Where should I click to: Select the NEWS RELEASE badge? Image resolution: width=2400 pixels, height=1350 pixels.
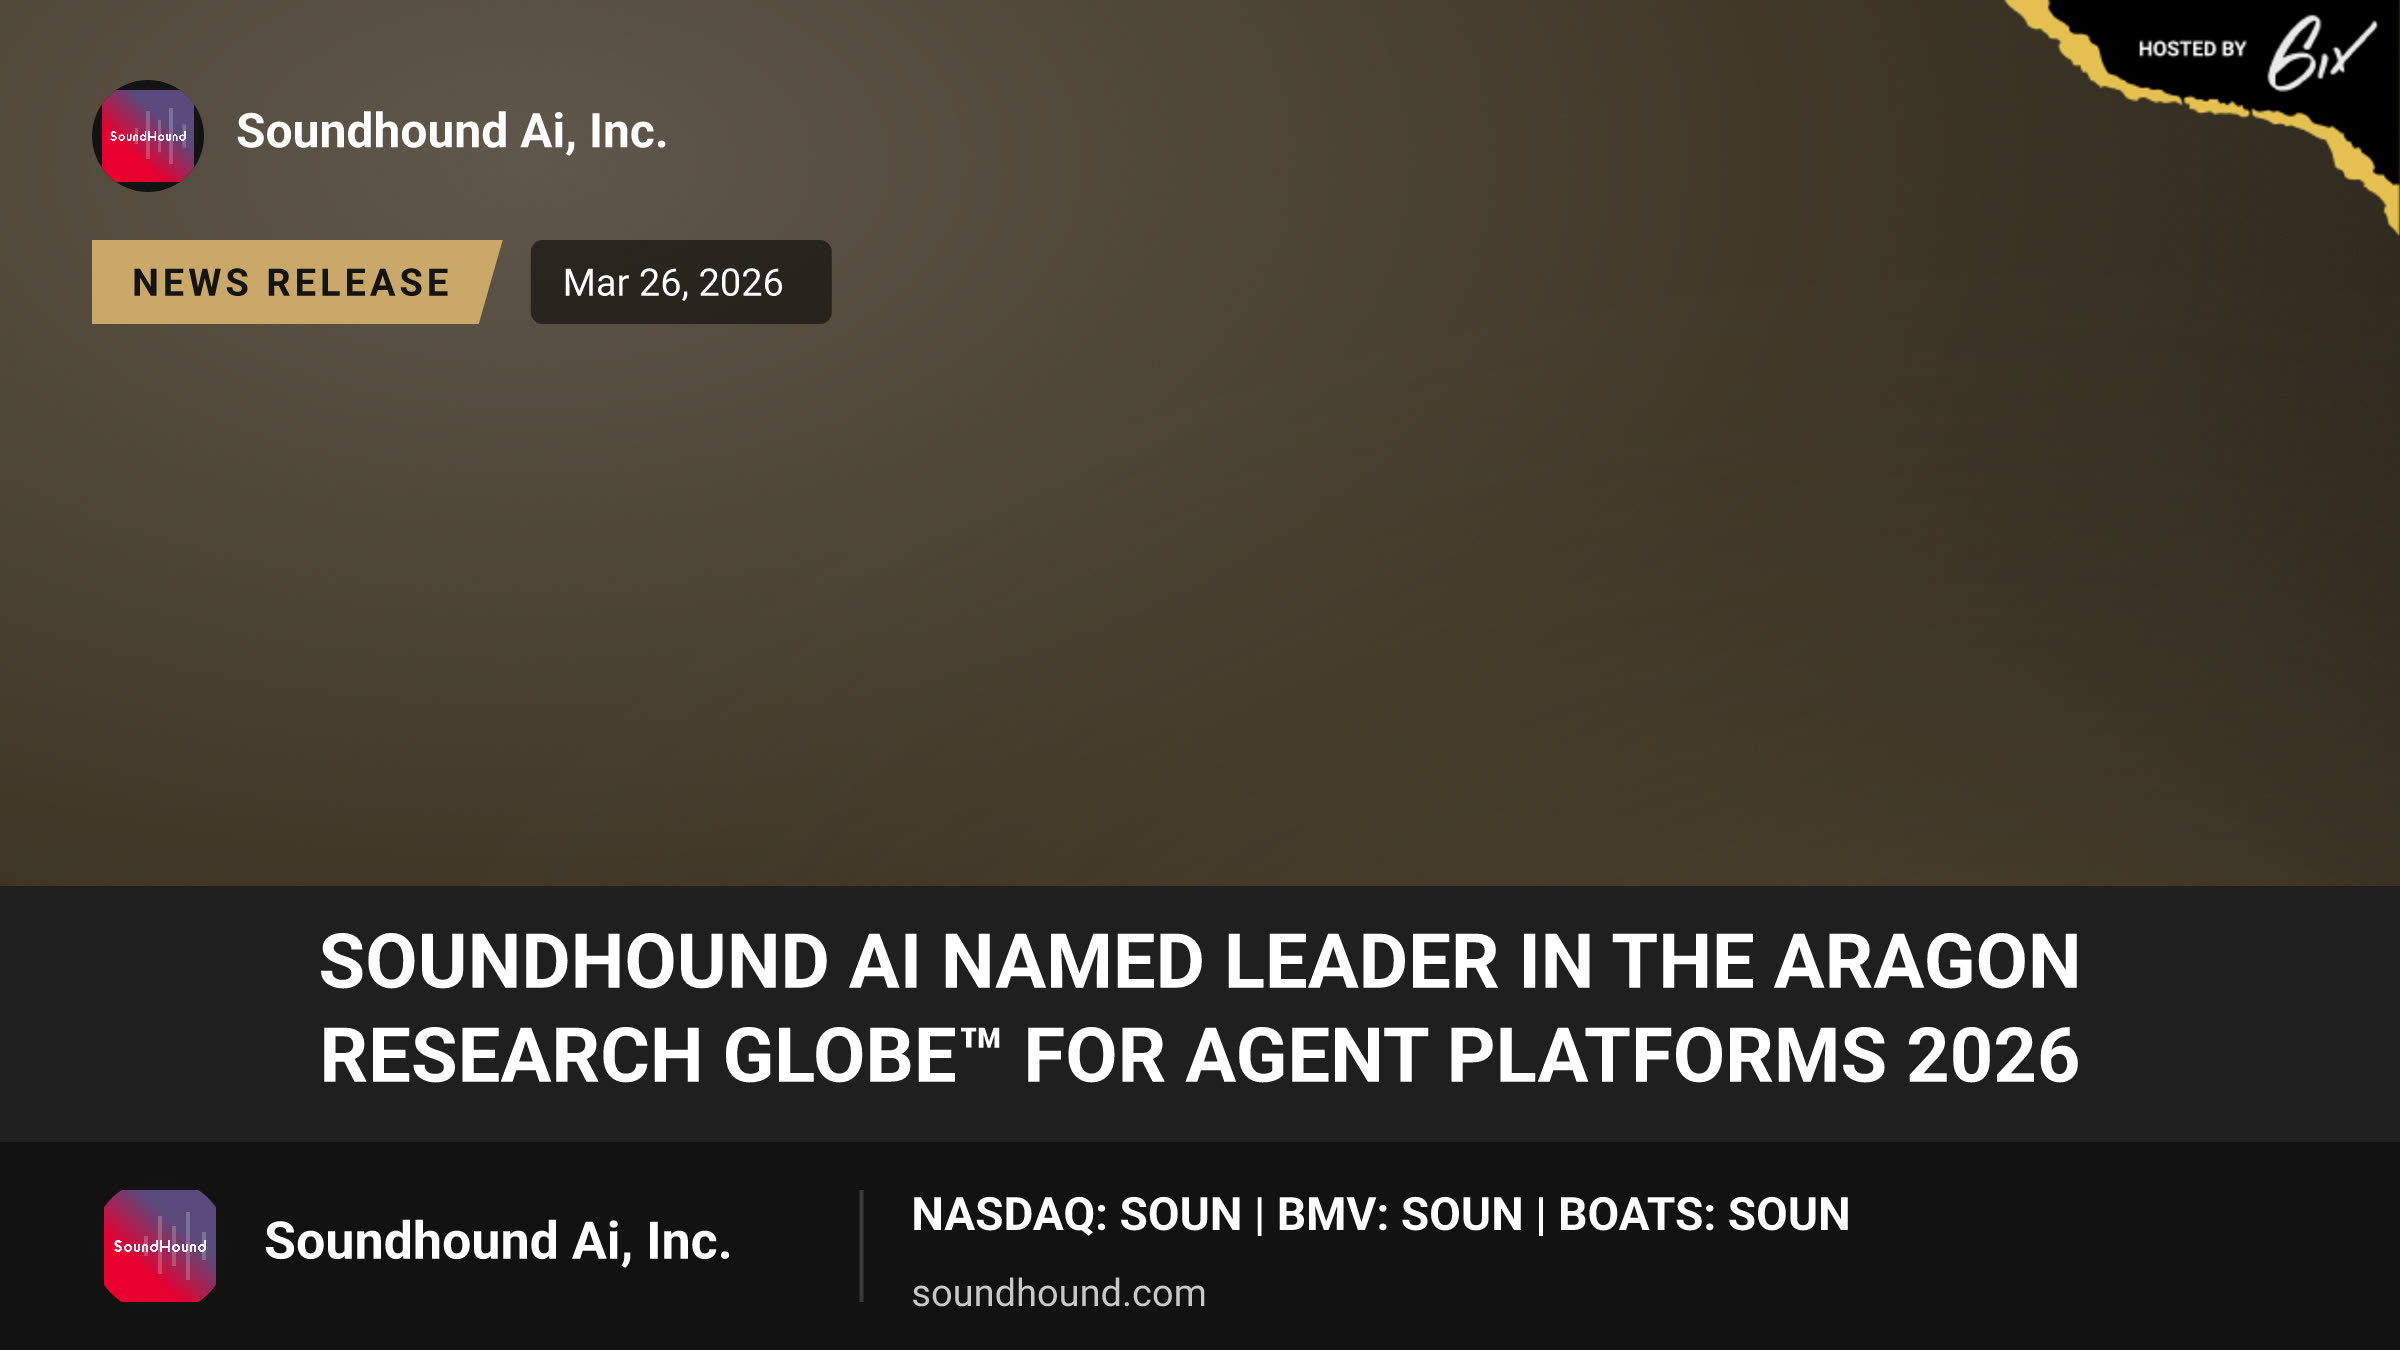pyautogui.click(x=296, y=282)
